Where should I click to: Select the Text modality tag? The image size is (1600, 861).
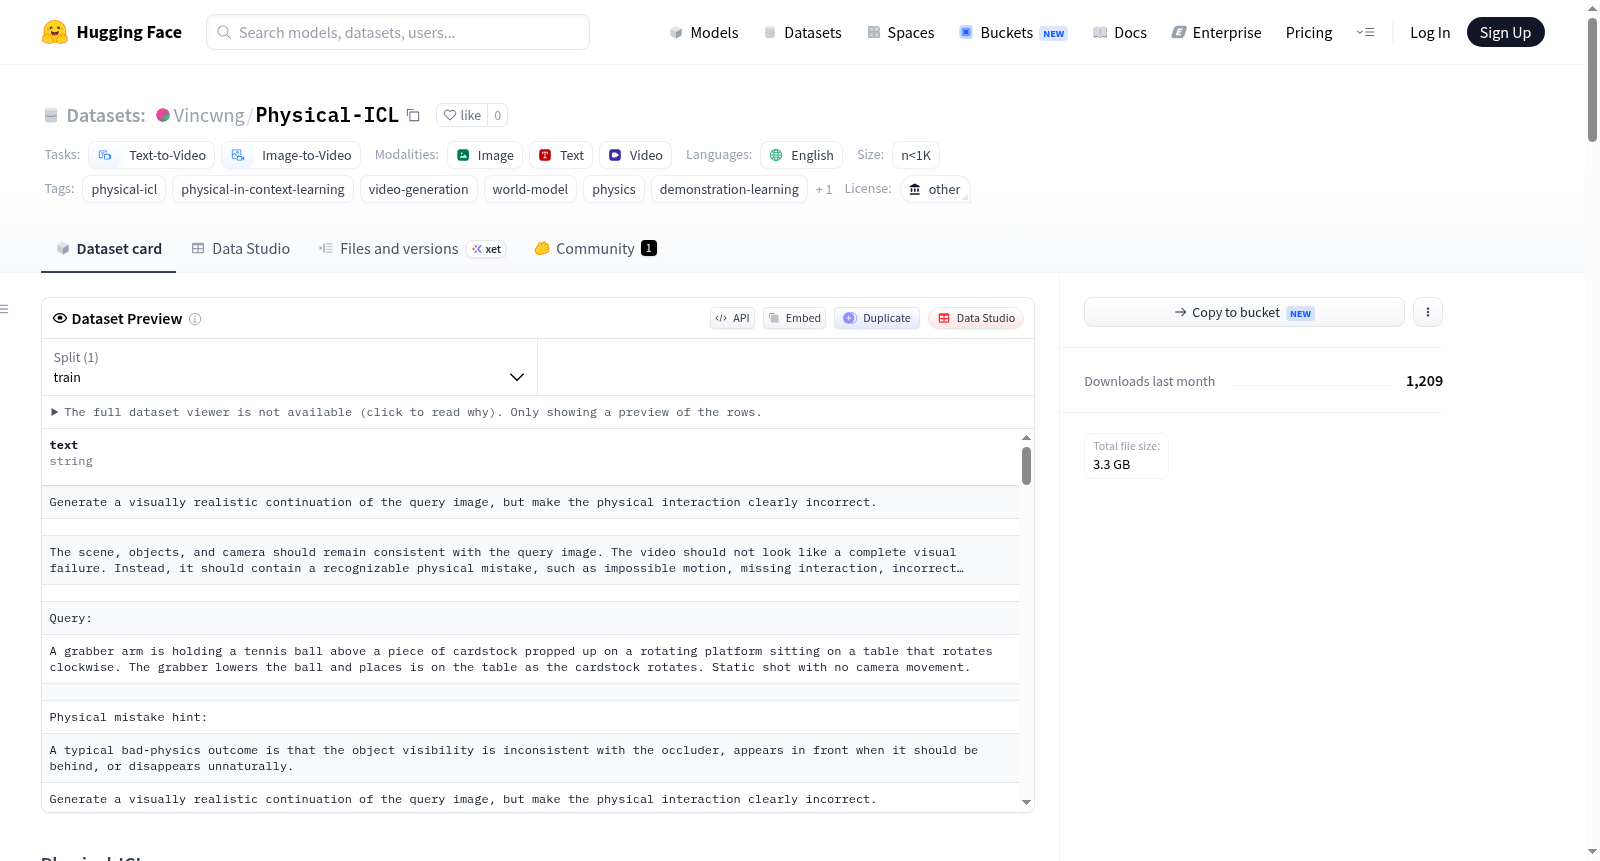[561, 155]
